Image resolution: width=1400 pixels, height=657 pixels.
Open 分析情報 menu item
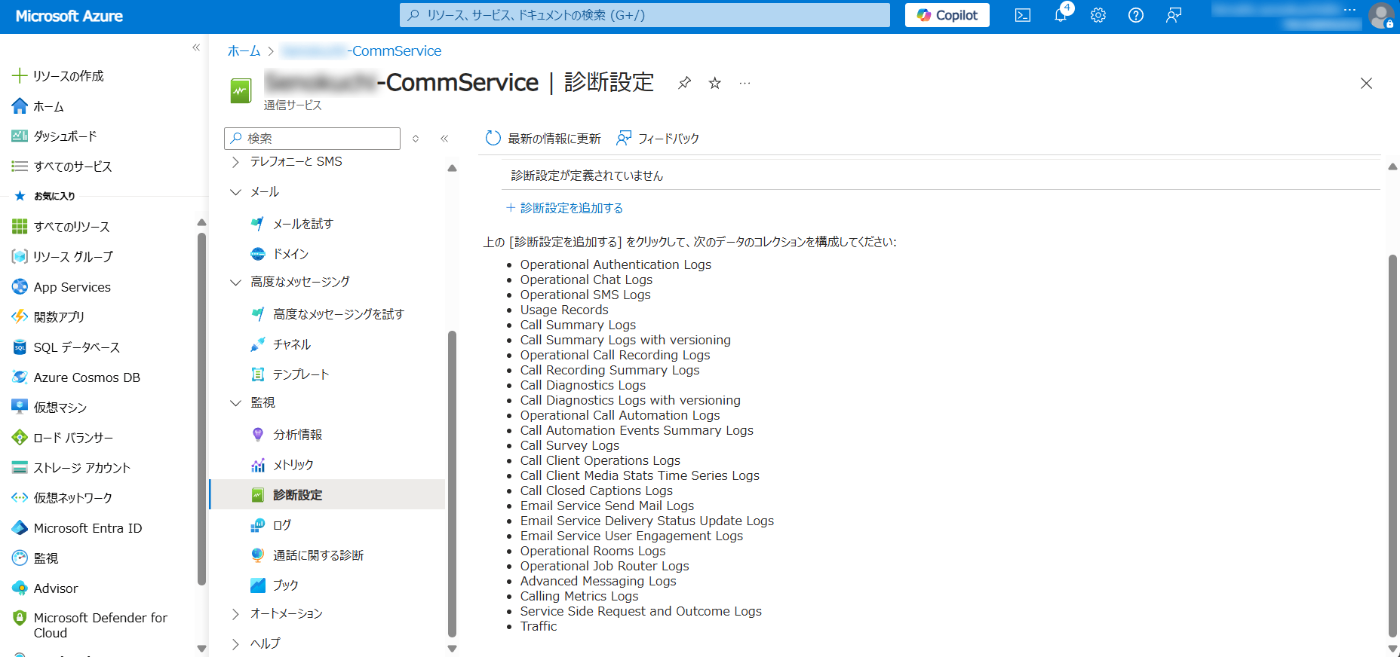click(x=286, y=435)
